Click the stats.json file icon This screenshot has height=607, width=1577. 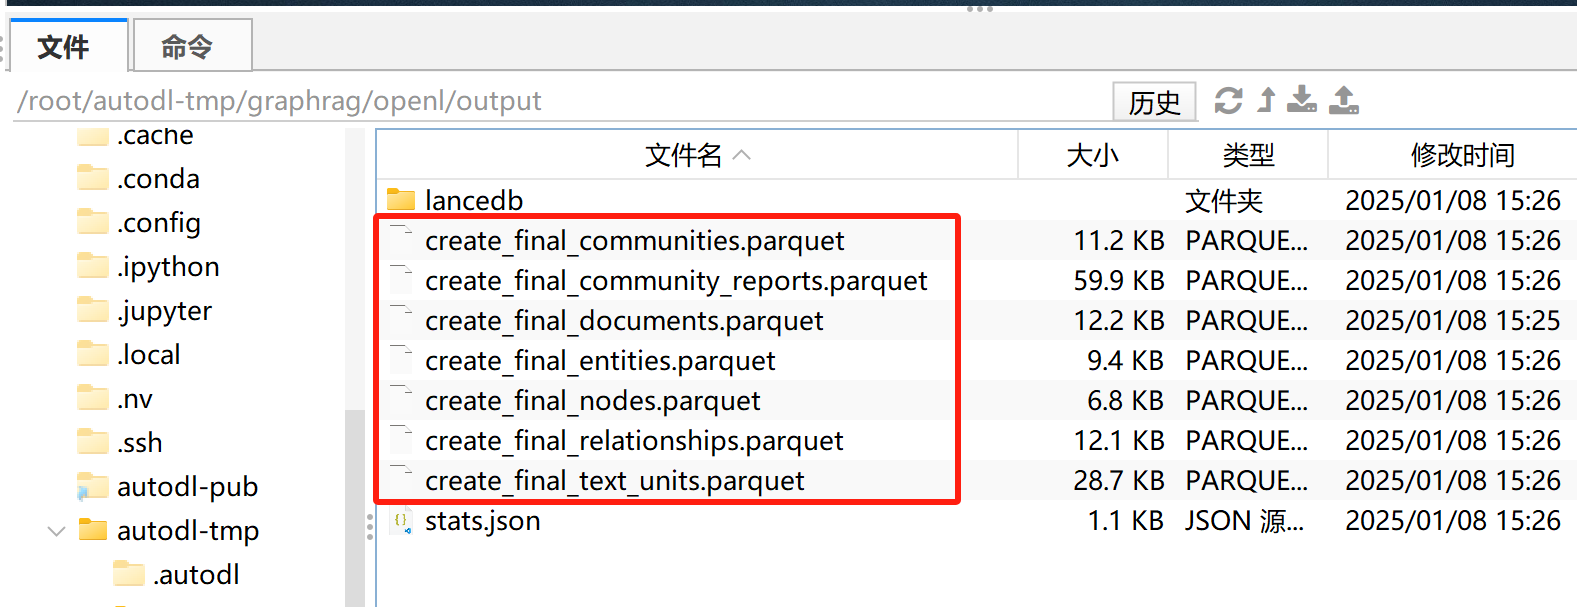(401, 521)
